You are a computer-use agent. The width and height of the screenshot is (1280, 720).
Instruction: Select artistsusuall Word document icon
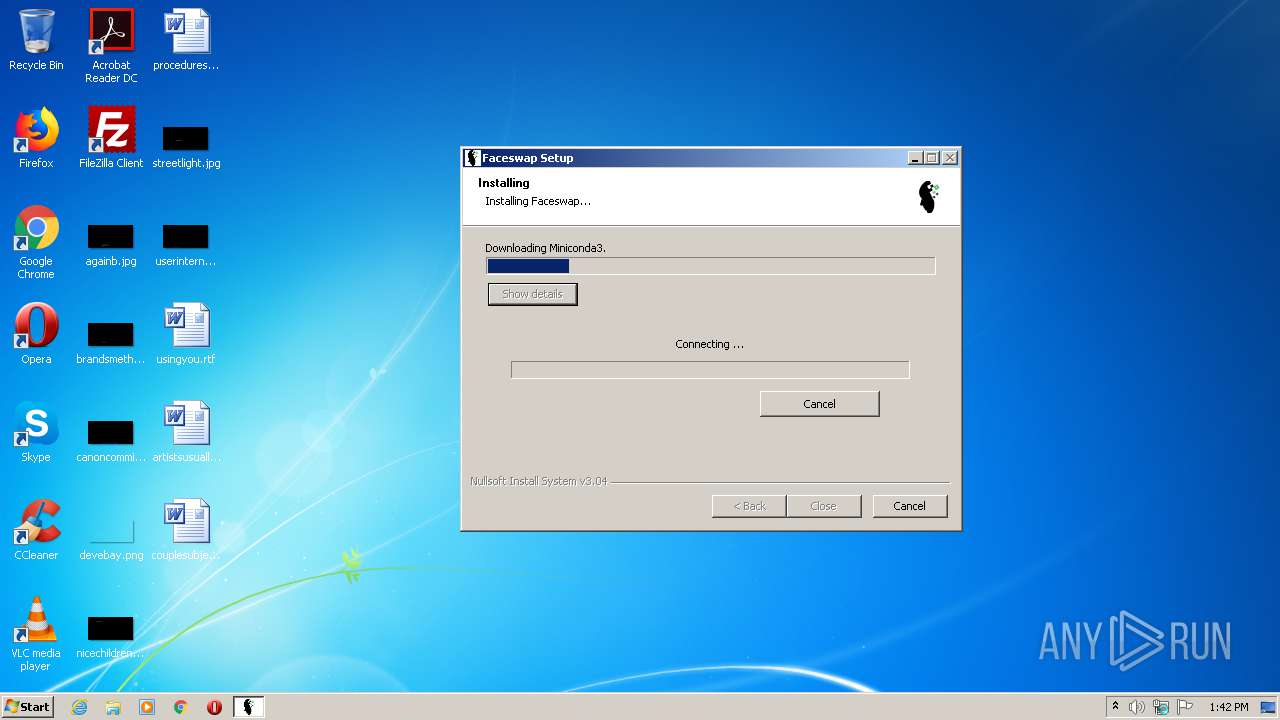click(x=186, y=432)
